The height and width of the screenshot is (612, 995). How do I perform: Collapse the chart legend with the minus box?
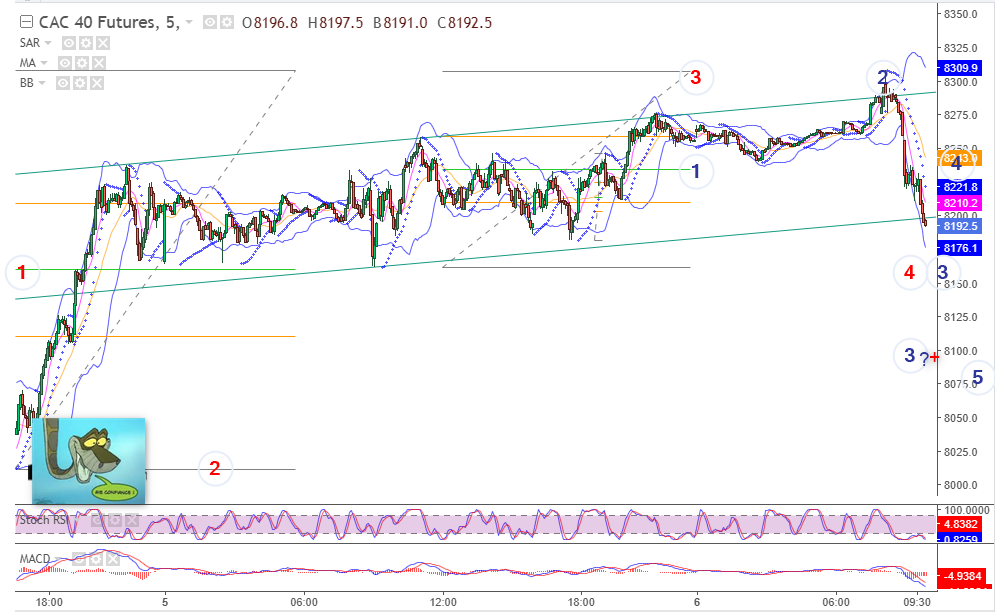click(x=26, y=23)
